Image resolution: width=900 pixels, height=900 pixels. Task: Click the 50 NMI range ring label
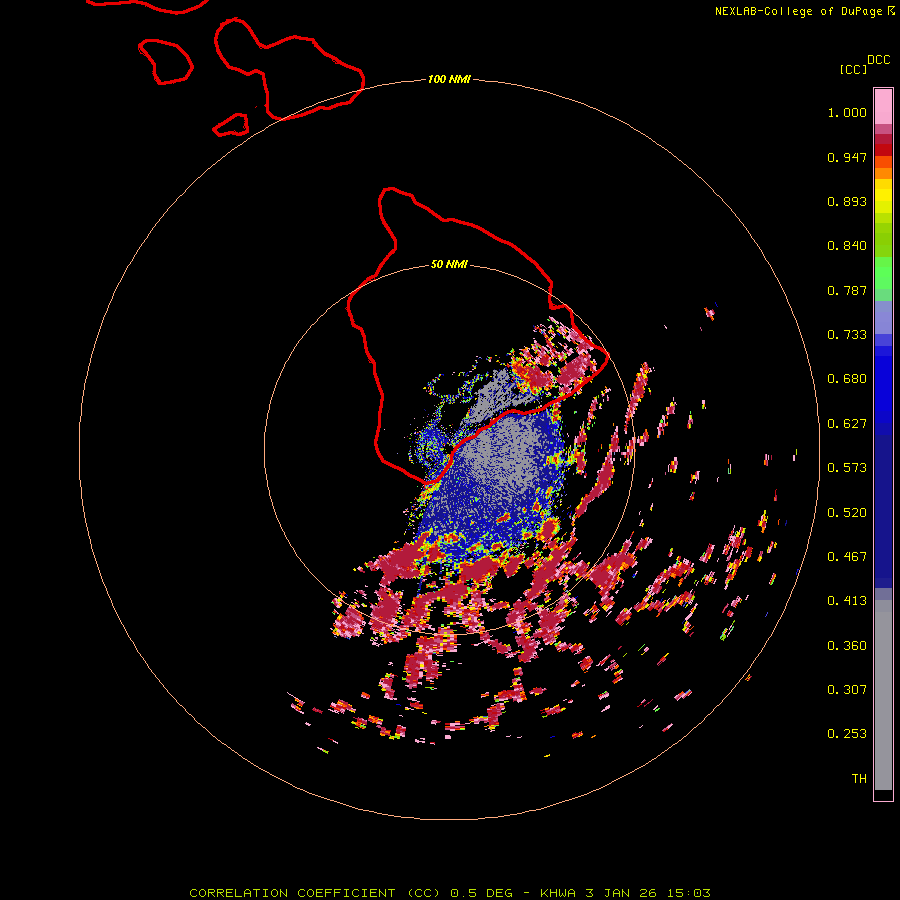449,264
